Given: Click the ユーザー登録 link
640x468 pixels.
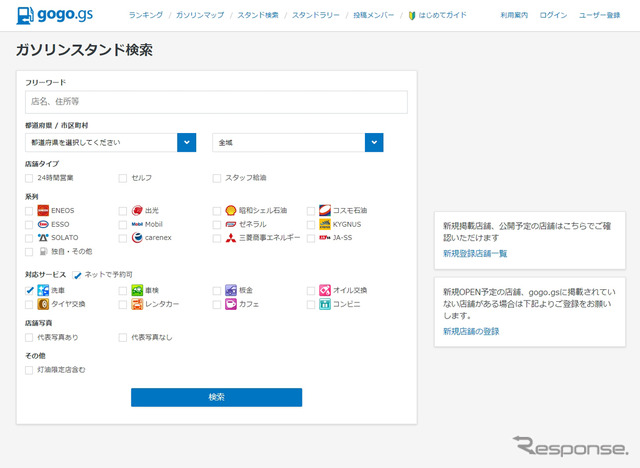Looking at the screenshot, I should [600, 15].
